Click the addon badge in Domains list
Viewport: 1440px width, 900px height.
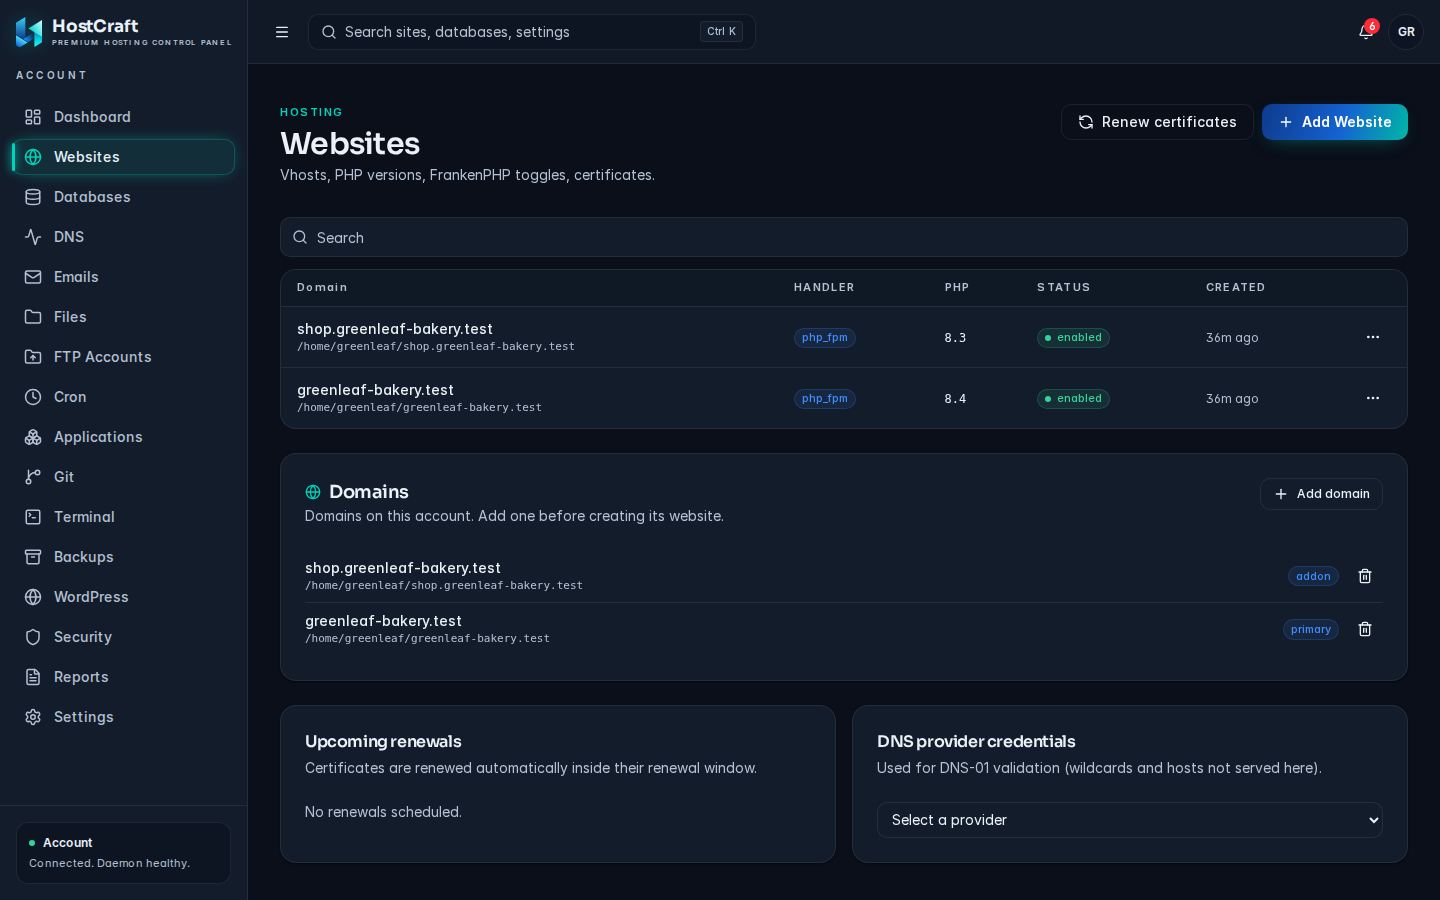(1313, 576)
